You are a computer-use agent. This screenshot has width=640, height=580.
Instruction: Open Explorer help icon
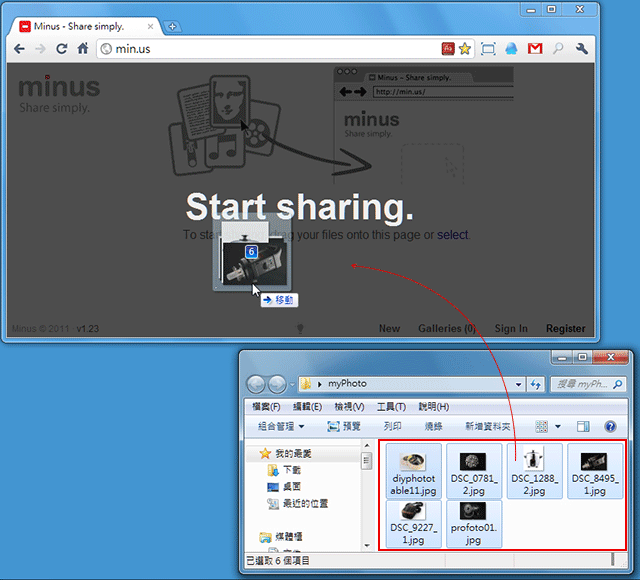click(610, 427)
